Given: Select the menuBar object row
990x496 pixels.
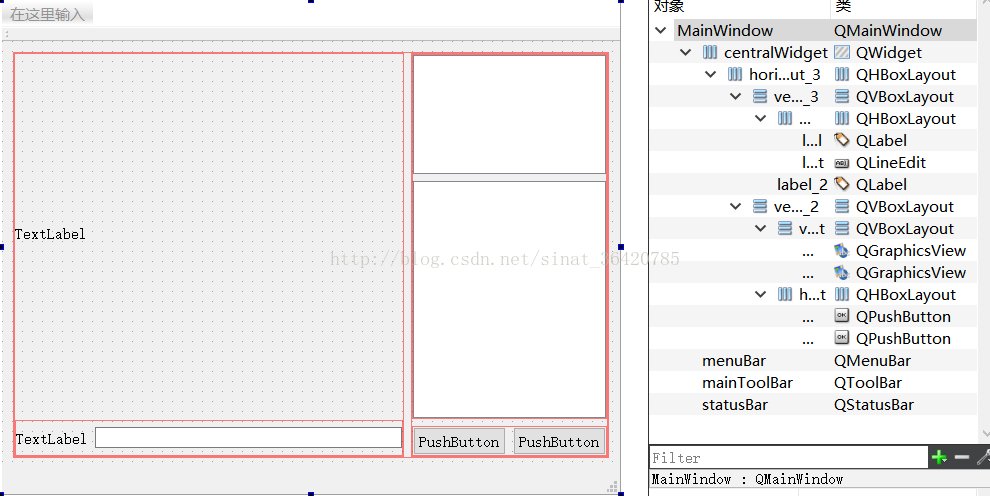Looking at the screenshot, I should [813, 360].
